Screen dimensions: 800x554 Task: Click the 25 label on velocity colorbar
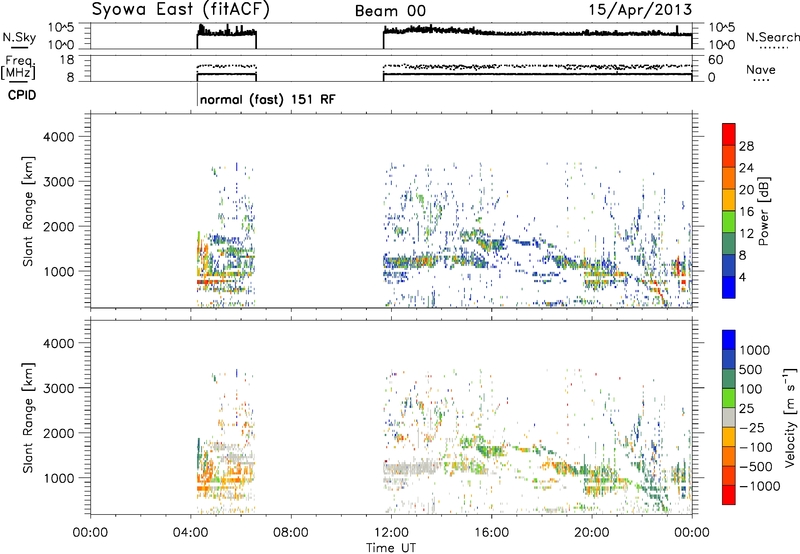pyautogui.click(x=746, y=409)
